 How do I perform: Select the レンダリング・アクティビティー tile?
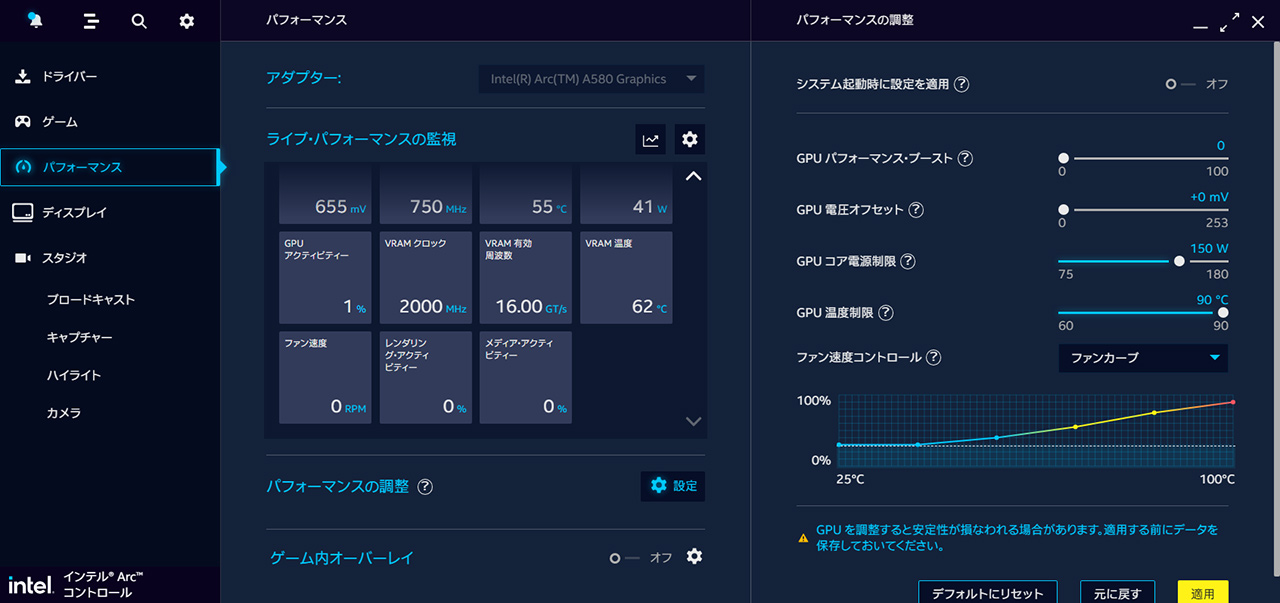[426, 378]
